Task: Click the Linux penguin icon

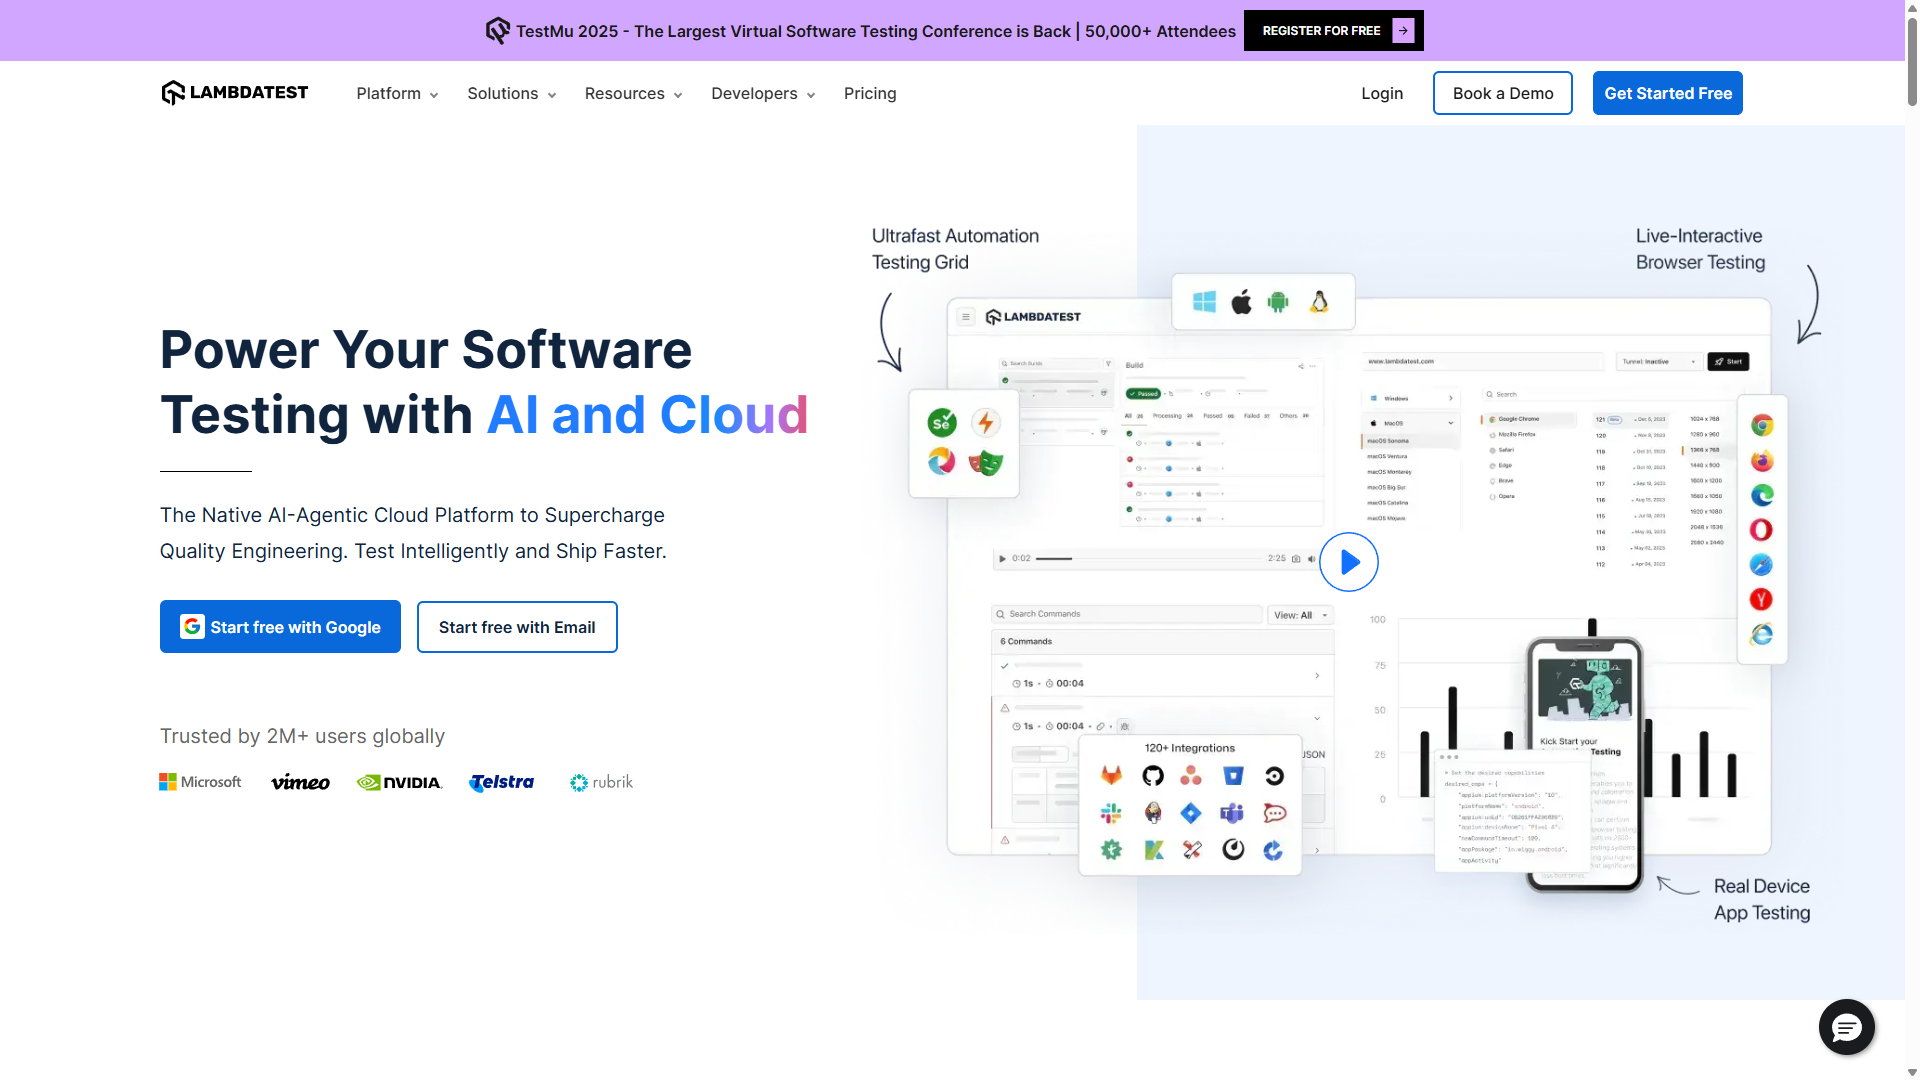Action: [x=1319, y=302]
